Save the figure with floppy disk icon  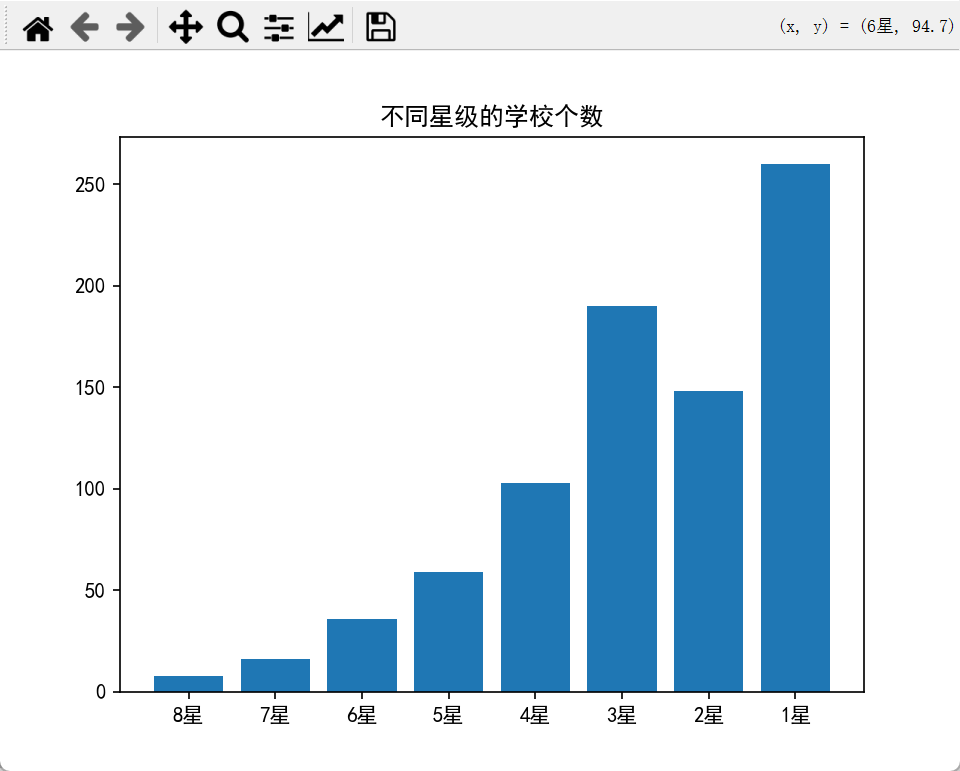[x=381, y=28]
